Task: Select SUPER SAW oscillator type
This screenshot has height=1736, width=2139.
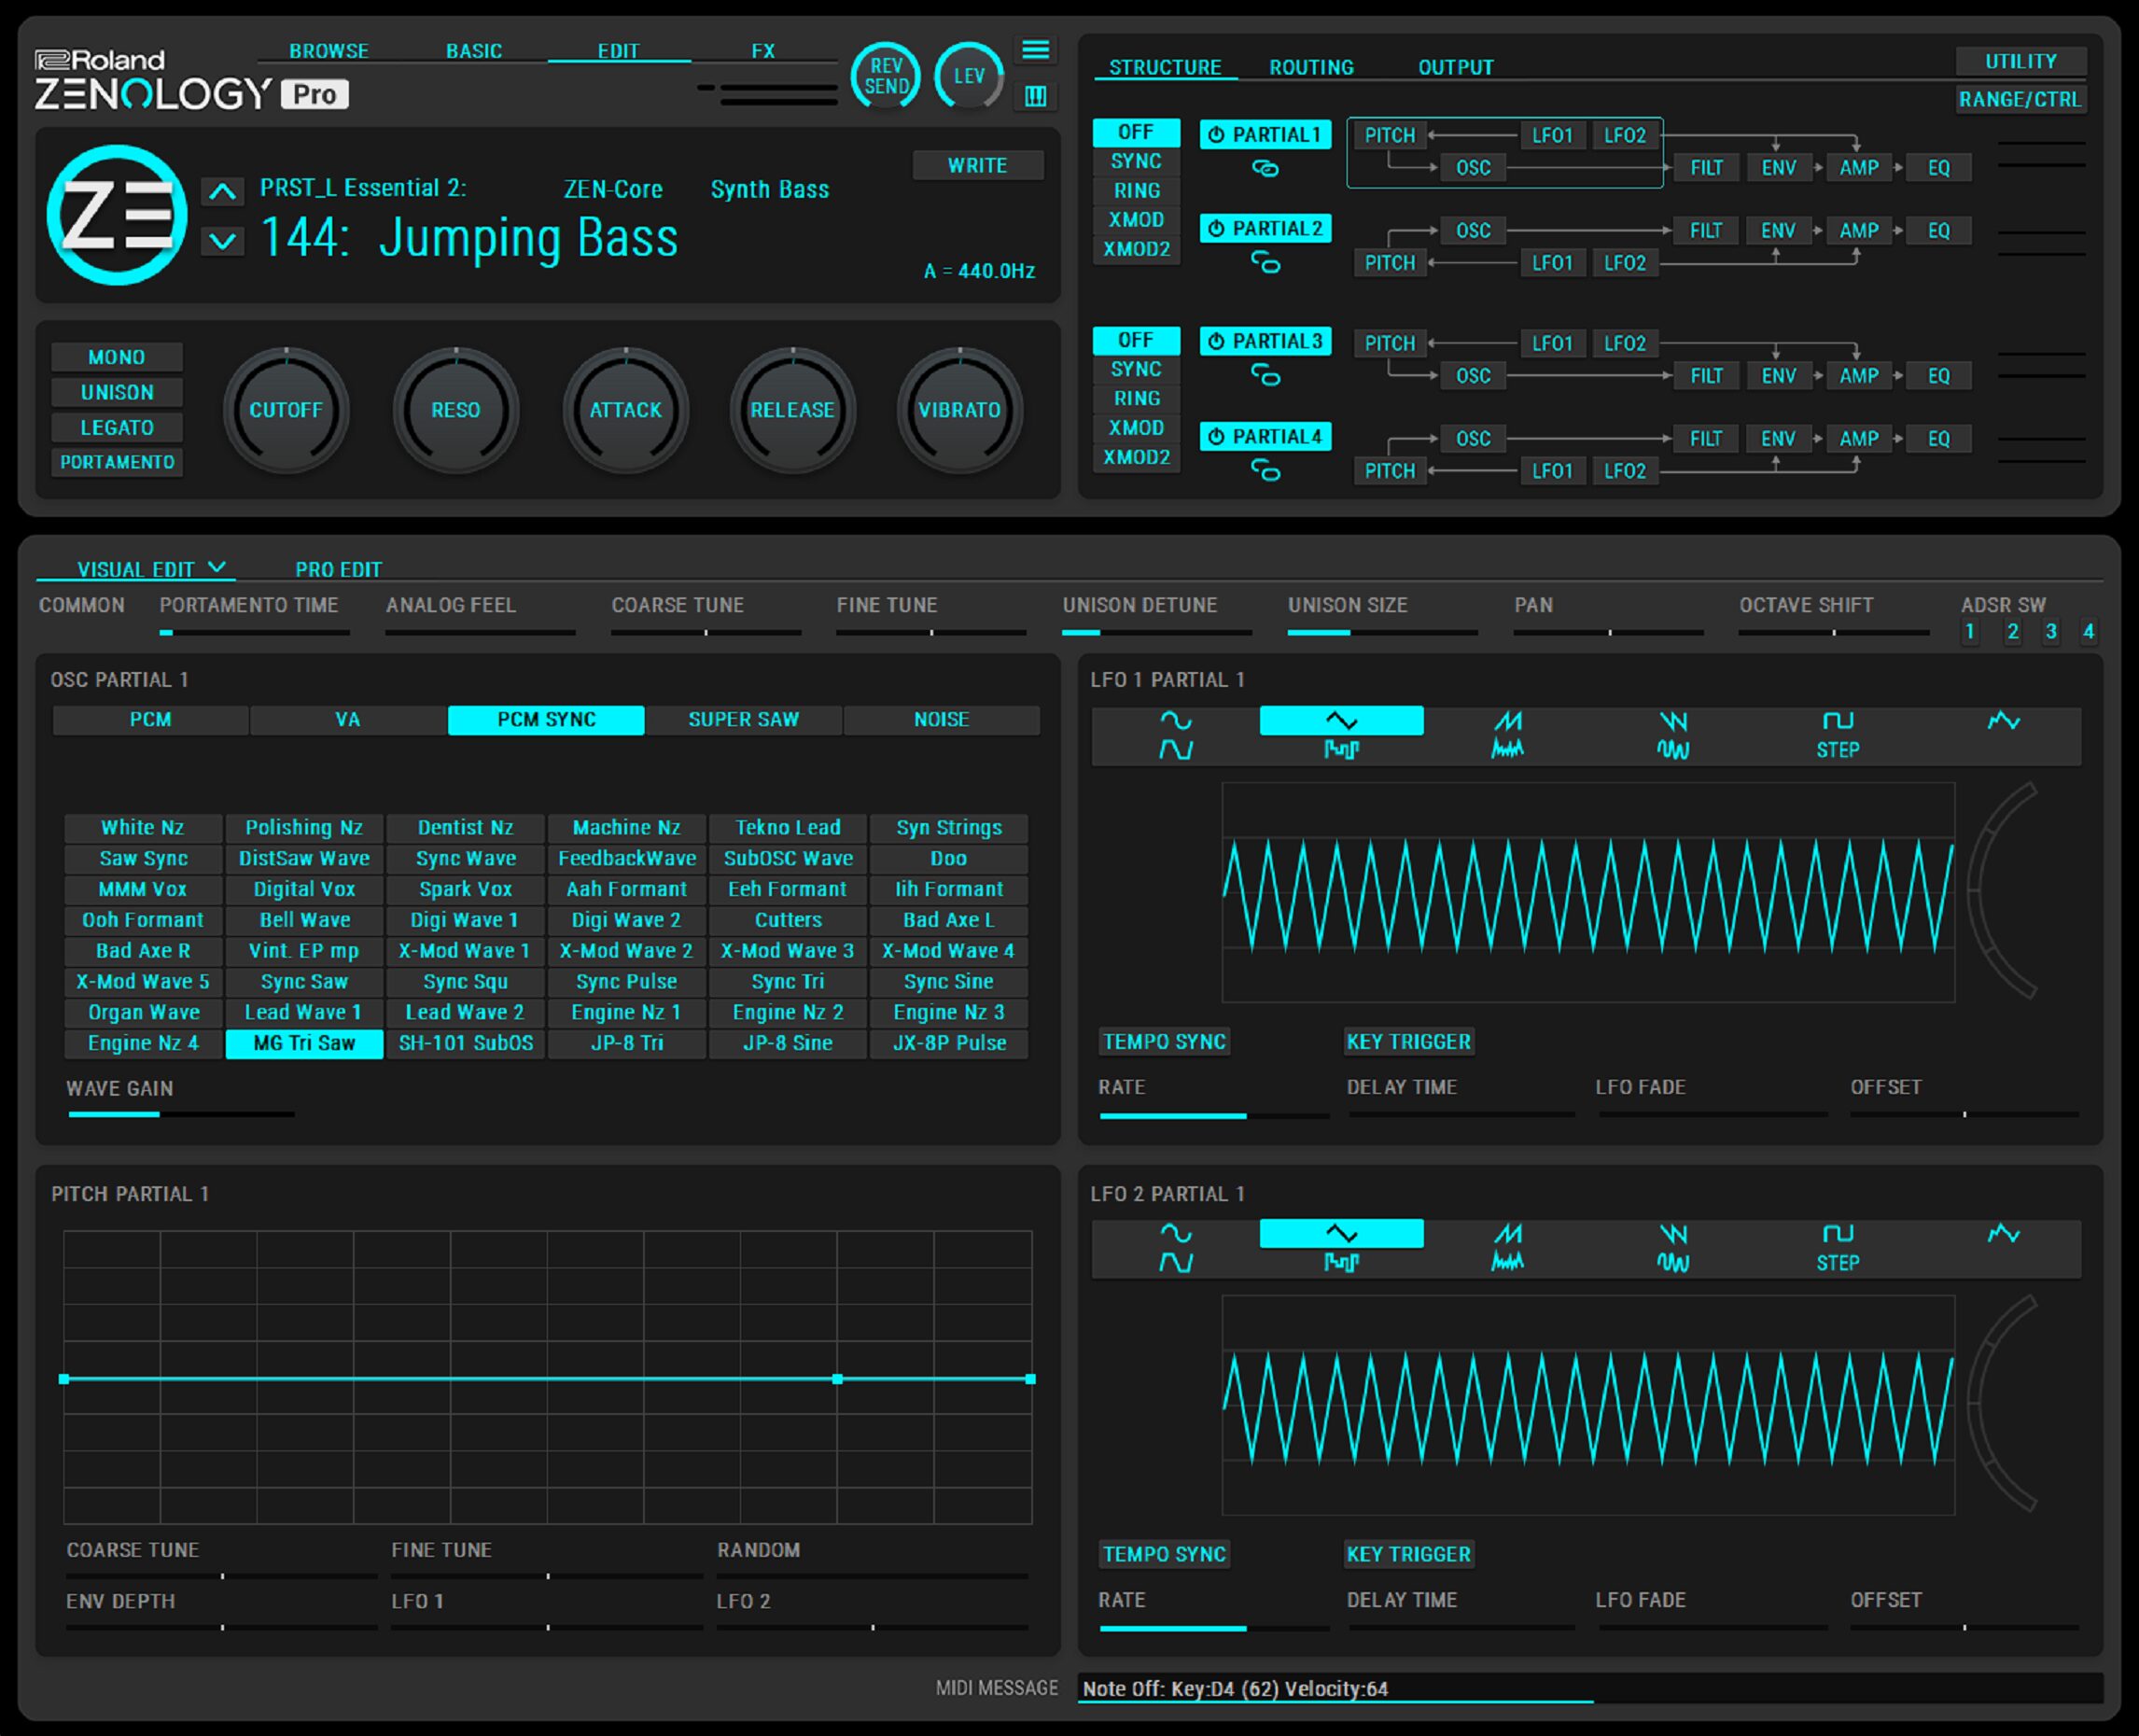Action: point(743,719)
